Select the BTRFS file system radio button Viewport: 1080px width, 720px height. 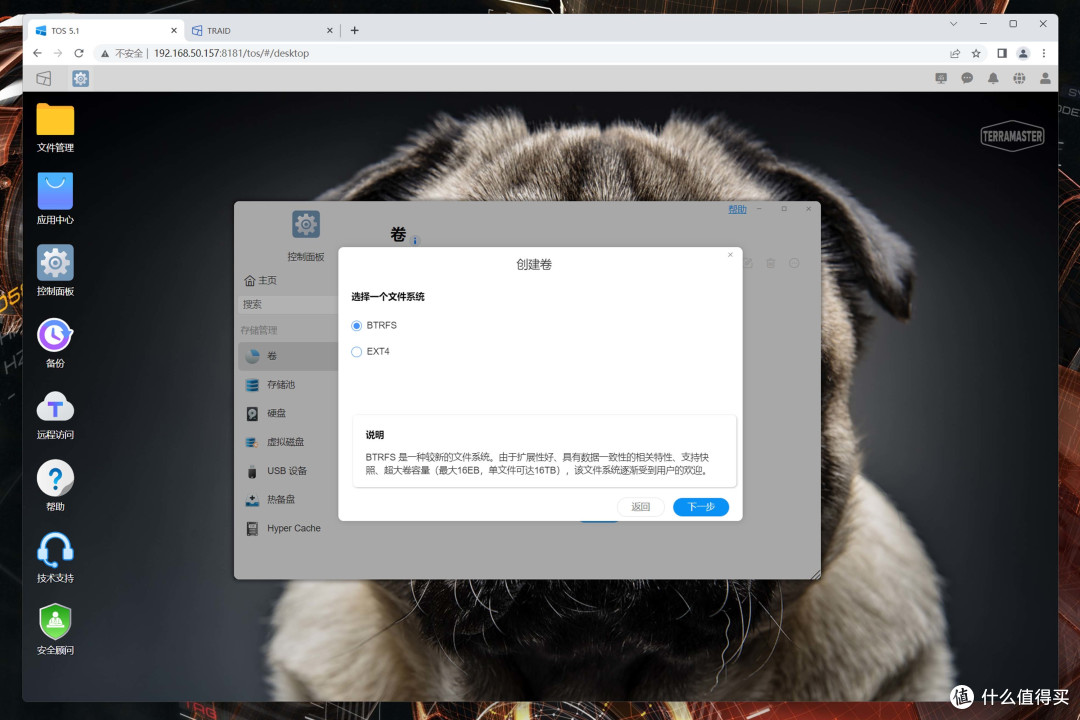[356, 325]
